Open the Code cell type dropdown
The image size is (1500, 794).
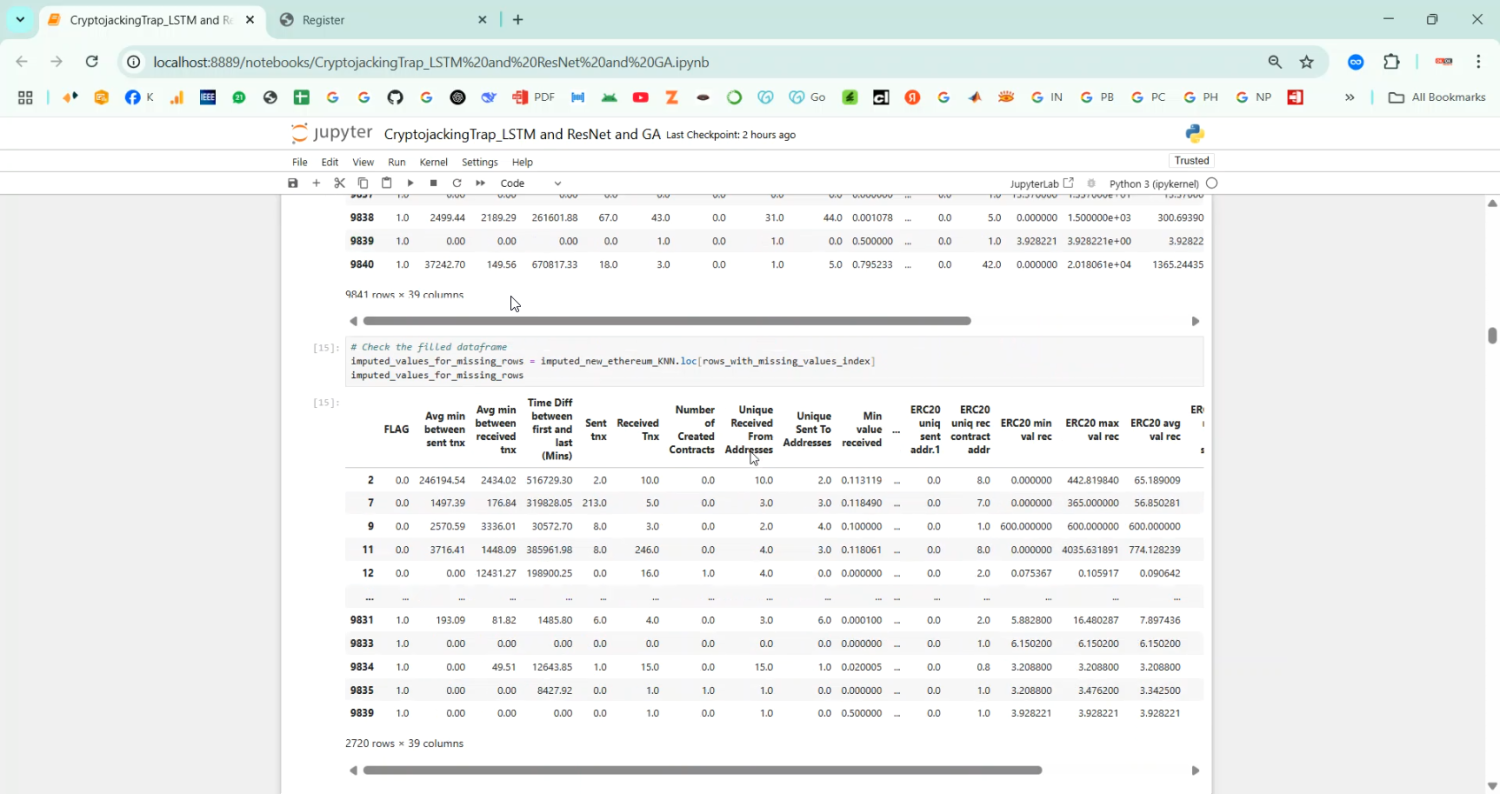[531, 183]
